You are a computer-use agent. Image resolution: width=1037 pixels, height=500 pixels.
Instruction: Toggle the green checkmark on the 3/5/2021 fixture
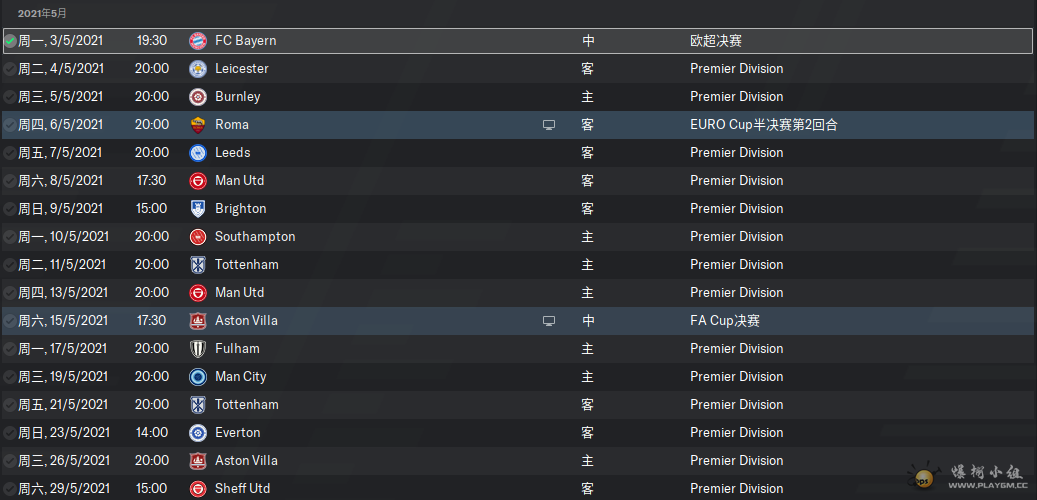click(10, 41)
